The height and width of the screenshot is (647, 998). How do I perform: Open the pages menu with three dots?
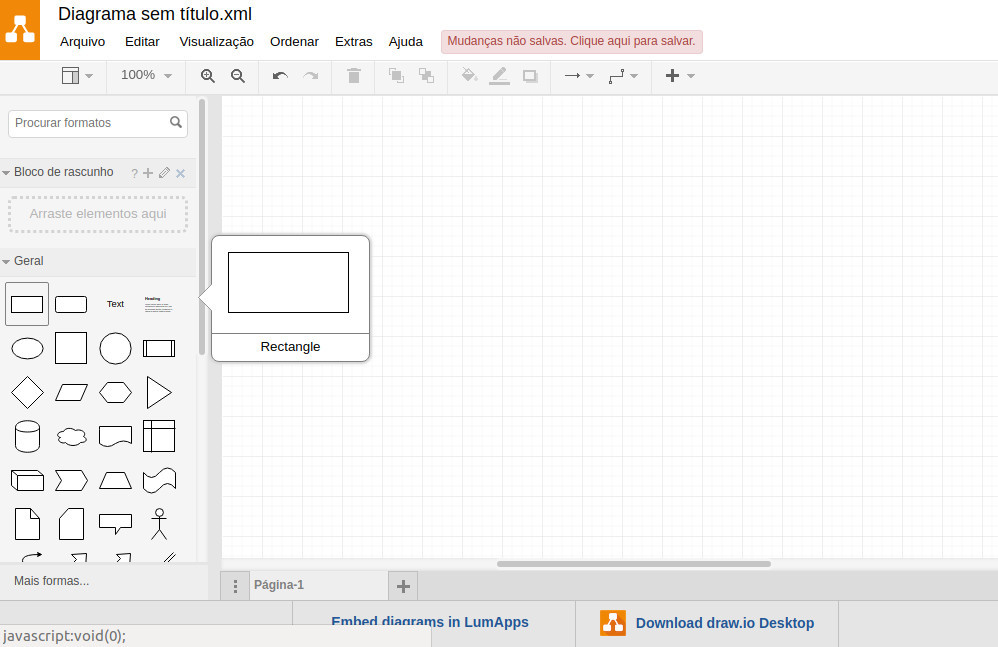[x=235, y=586]
